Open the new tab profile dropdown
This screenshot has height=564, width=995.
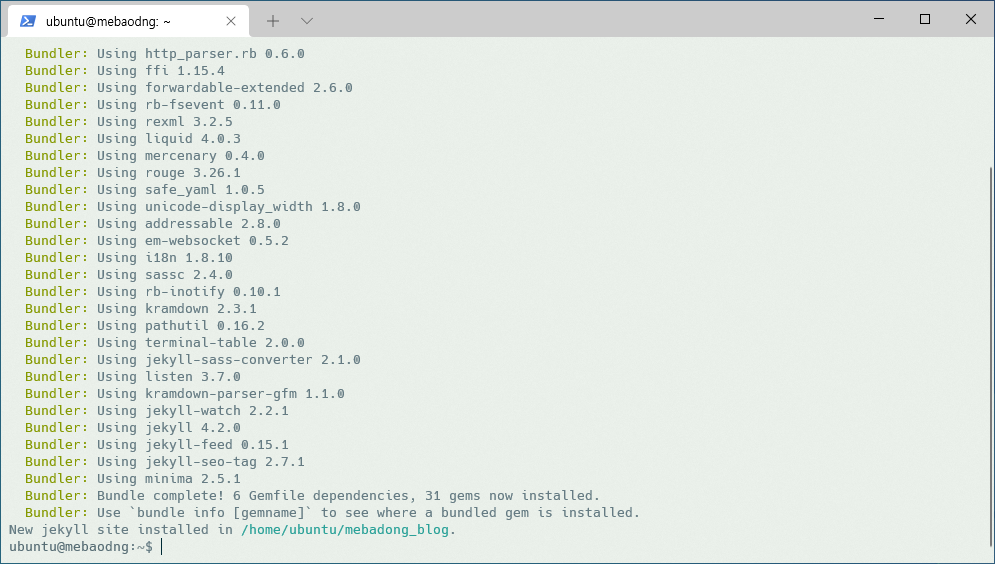coord(306,21)
